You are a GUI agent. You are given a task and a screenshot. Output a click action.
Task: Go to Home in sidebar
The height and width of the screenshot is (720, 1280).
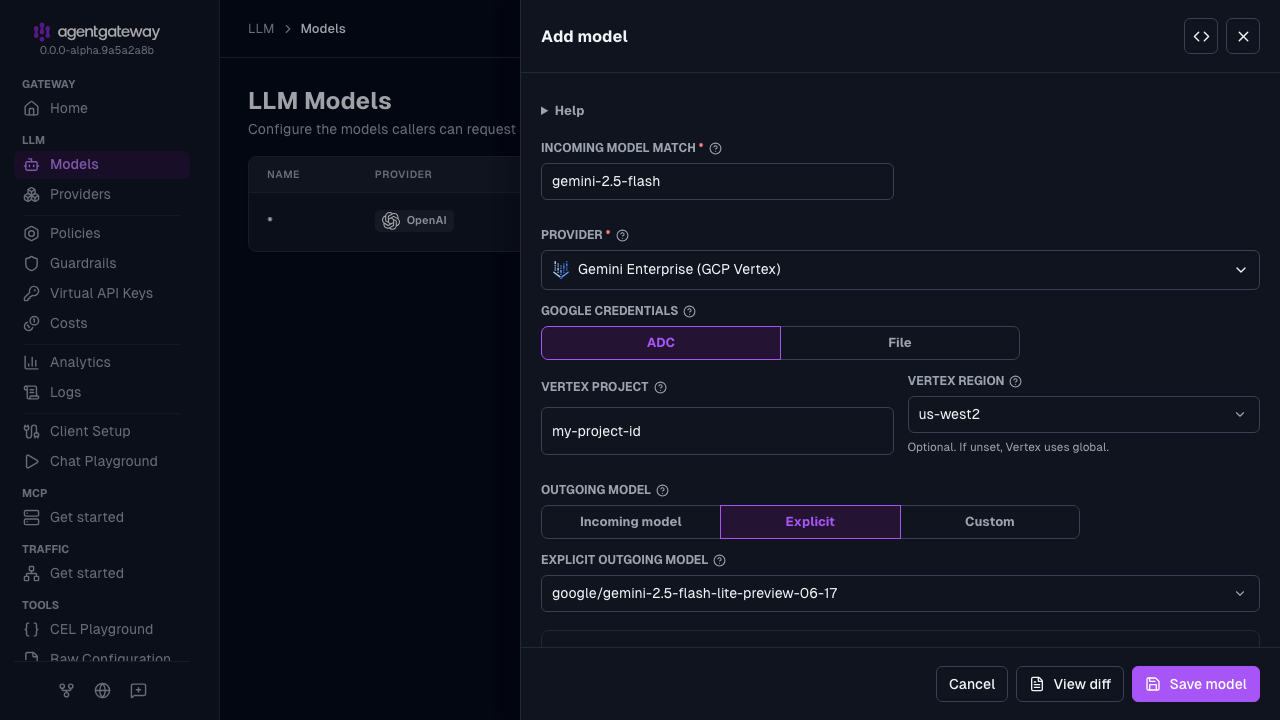click(102, 108)
